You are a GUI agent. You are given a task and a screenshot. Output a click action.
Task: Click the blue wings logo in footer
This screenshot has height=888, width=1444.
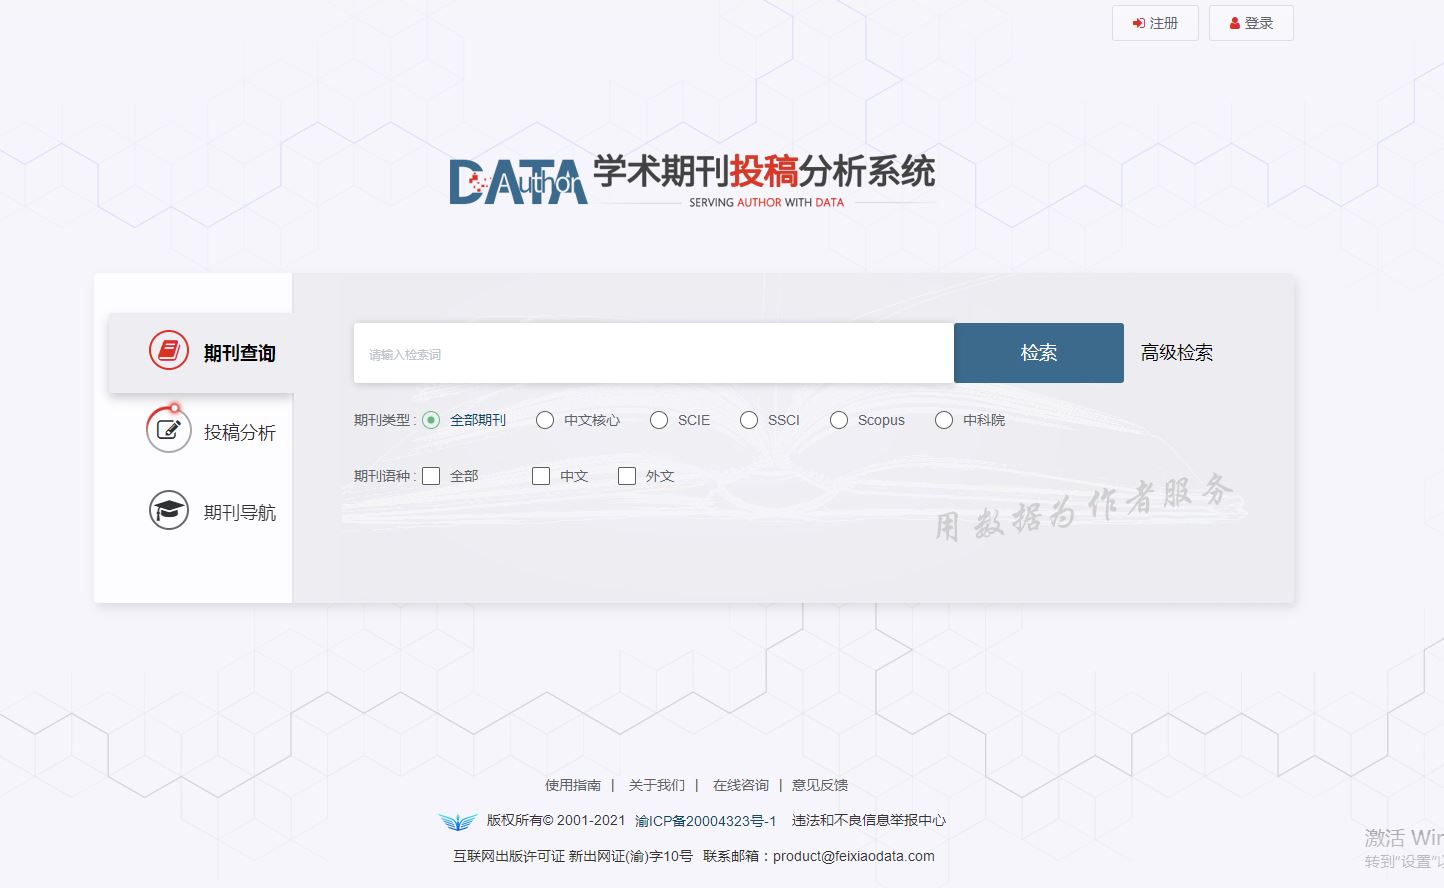457,821
